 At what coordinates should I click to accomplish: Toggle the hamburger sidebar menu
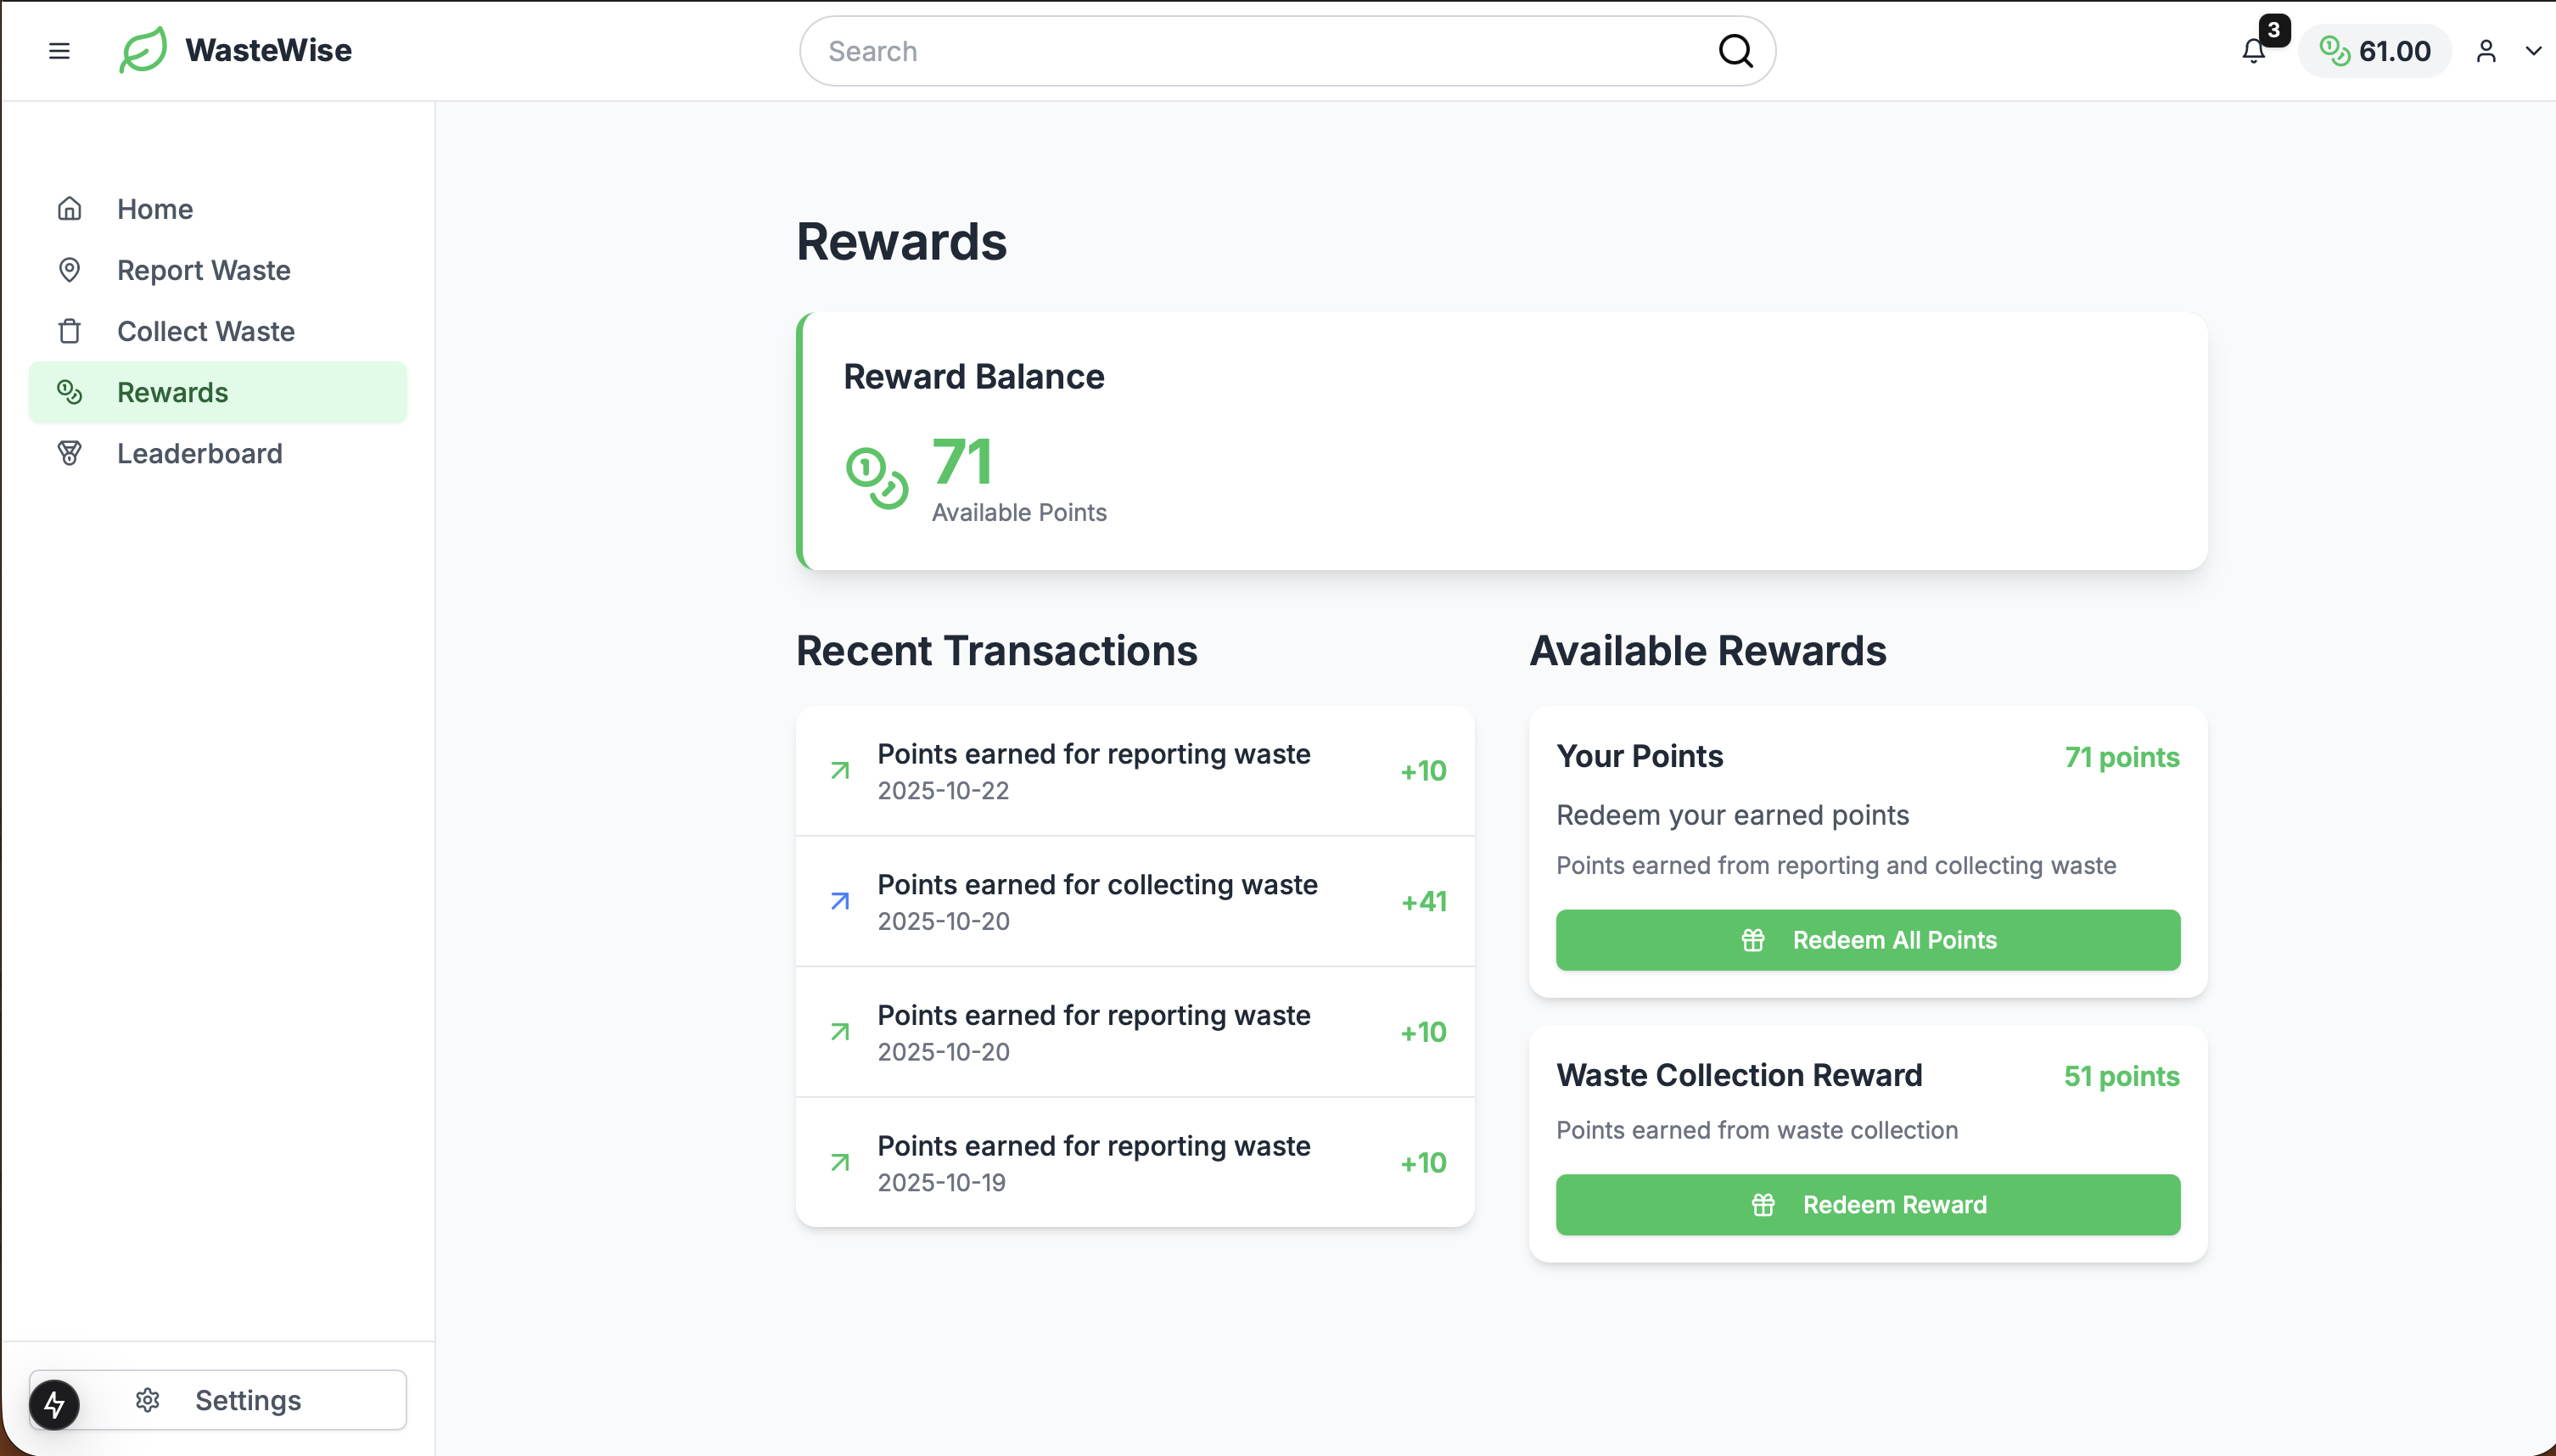coord(59,51)
